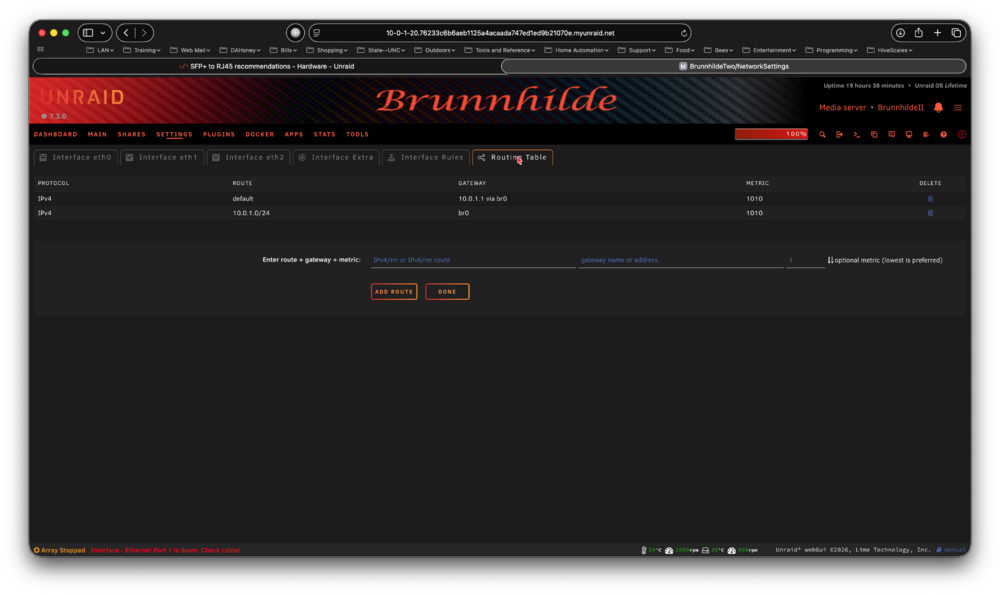
Task: Open the Dashboard menu
Action: (x=55, y=135)
